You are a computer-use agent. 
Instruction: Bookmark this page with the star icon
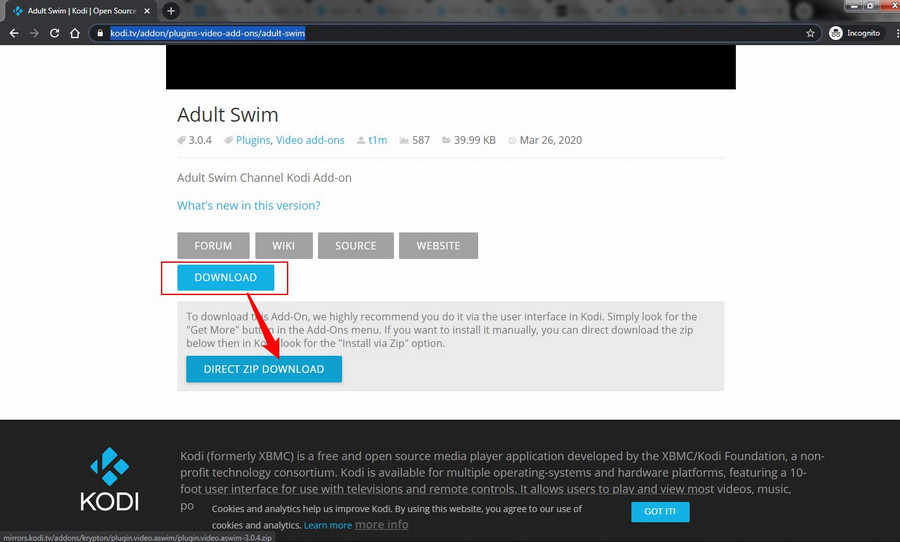point(810,33)
